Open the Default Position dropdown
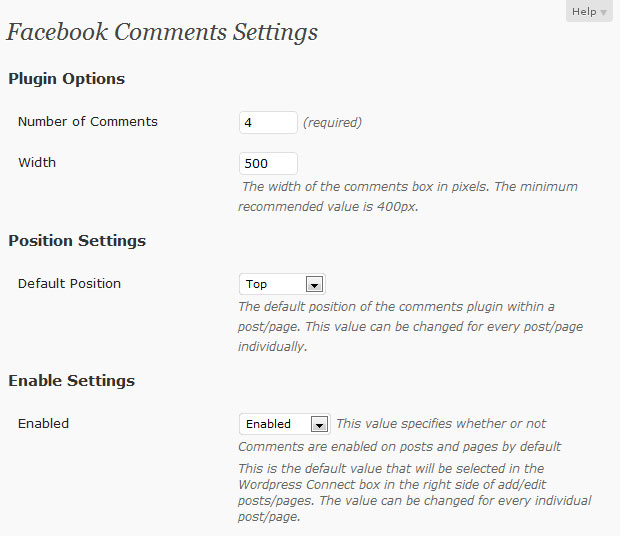The height and width of the screenshot is (540, 620). [x=282, y=284]
